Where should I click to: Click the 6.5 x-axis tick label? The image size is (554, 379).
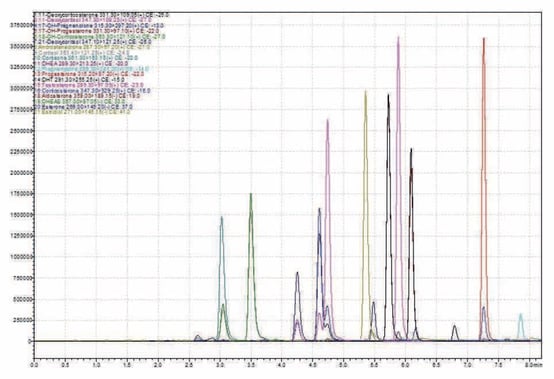(436, 365)
